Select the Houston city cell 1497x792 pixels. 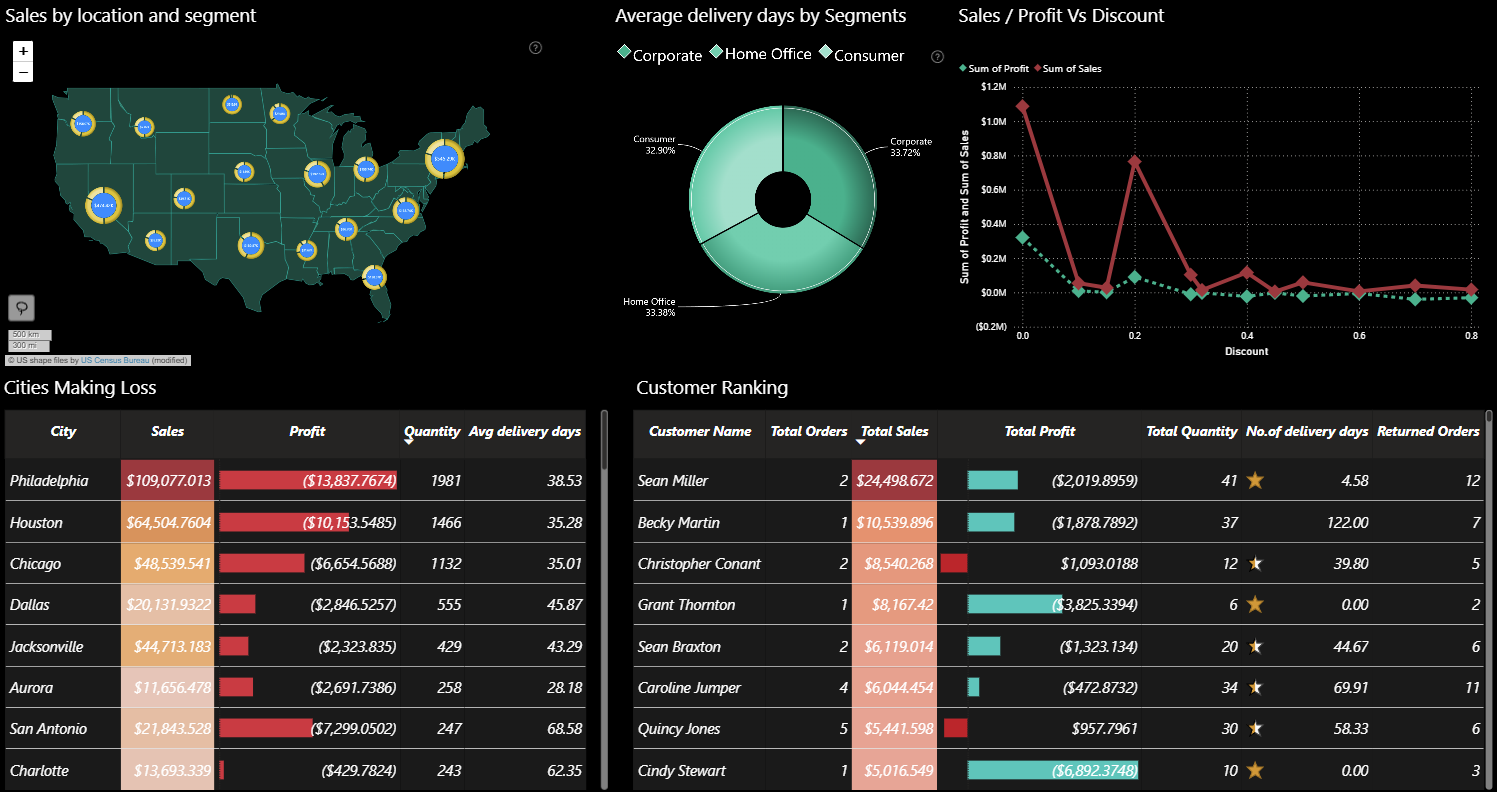click(x=63, y=523)
